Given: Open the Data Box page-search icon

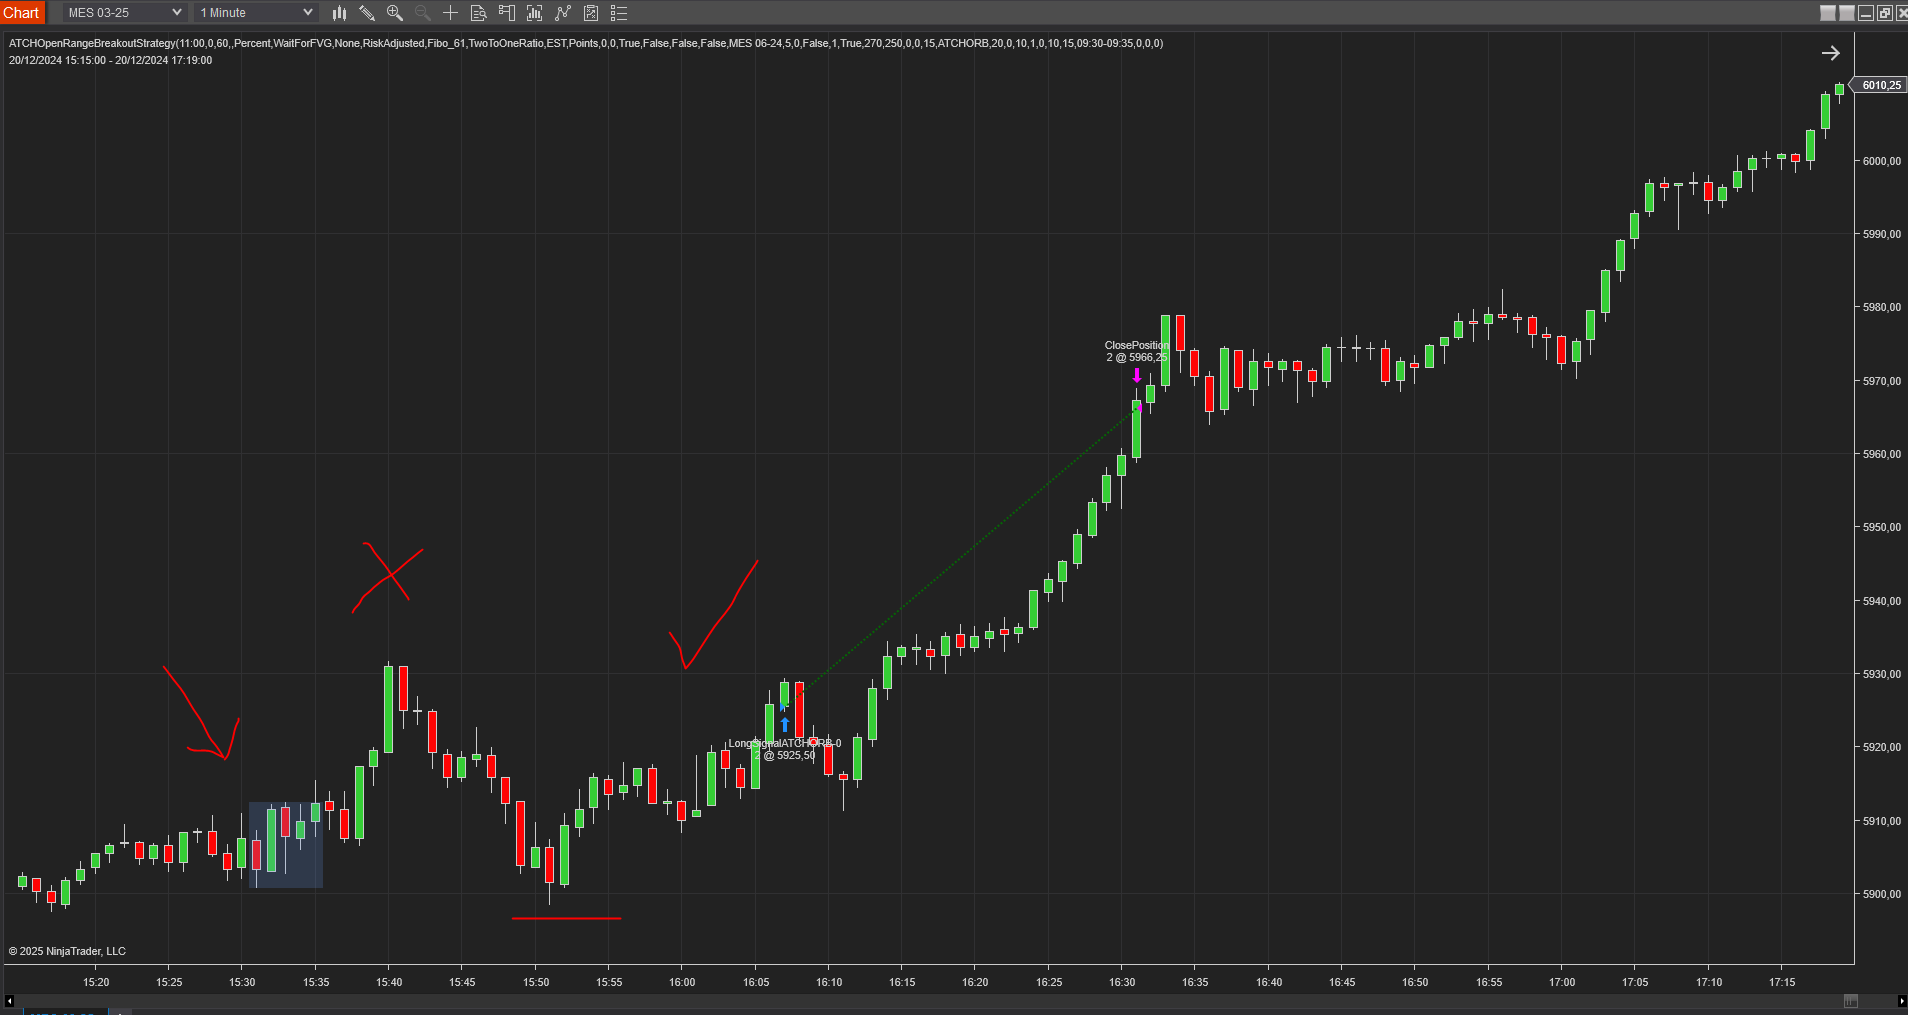Looking at the screenshot, I should (479, 13).
